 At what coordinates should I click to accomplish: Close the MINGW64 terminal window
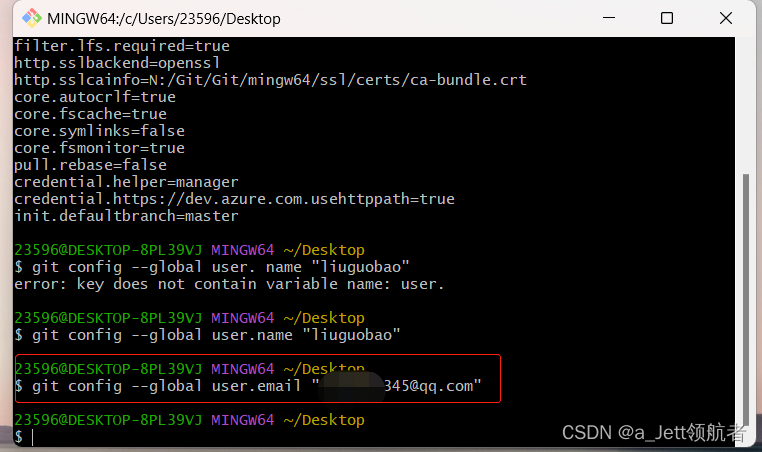[x=726, y=18]
